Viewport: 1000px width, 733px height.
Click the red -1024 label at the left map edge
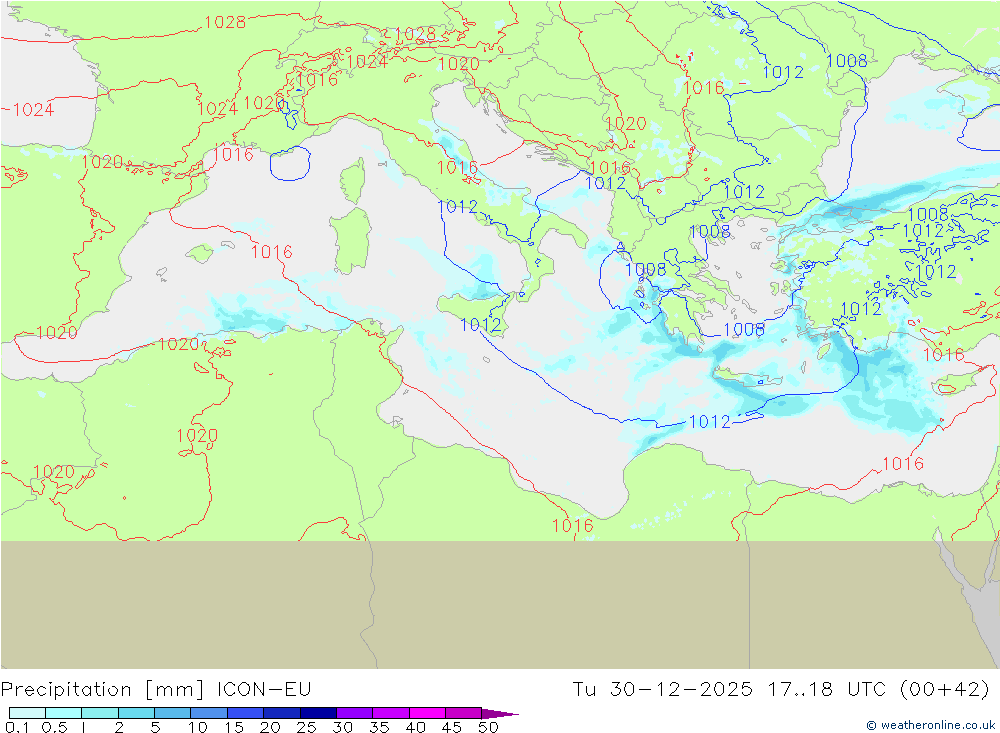coord(29,110)
